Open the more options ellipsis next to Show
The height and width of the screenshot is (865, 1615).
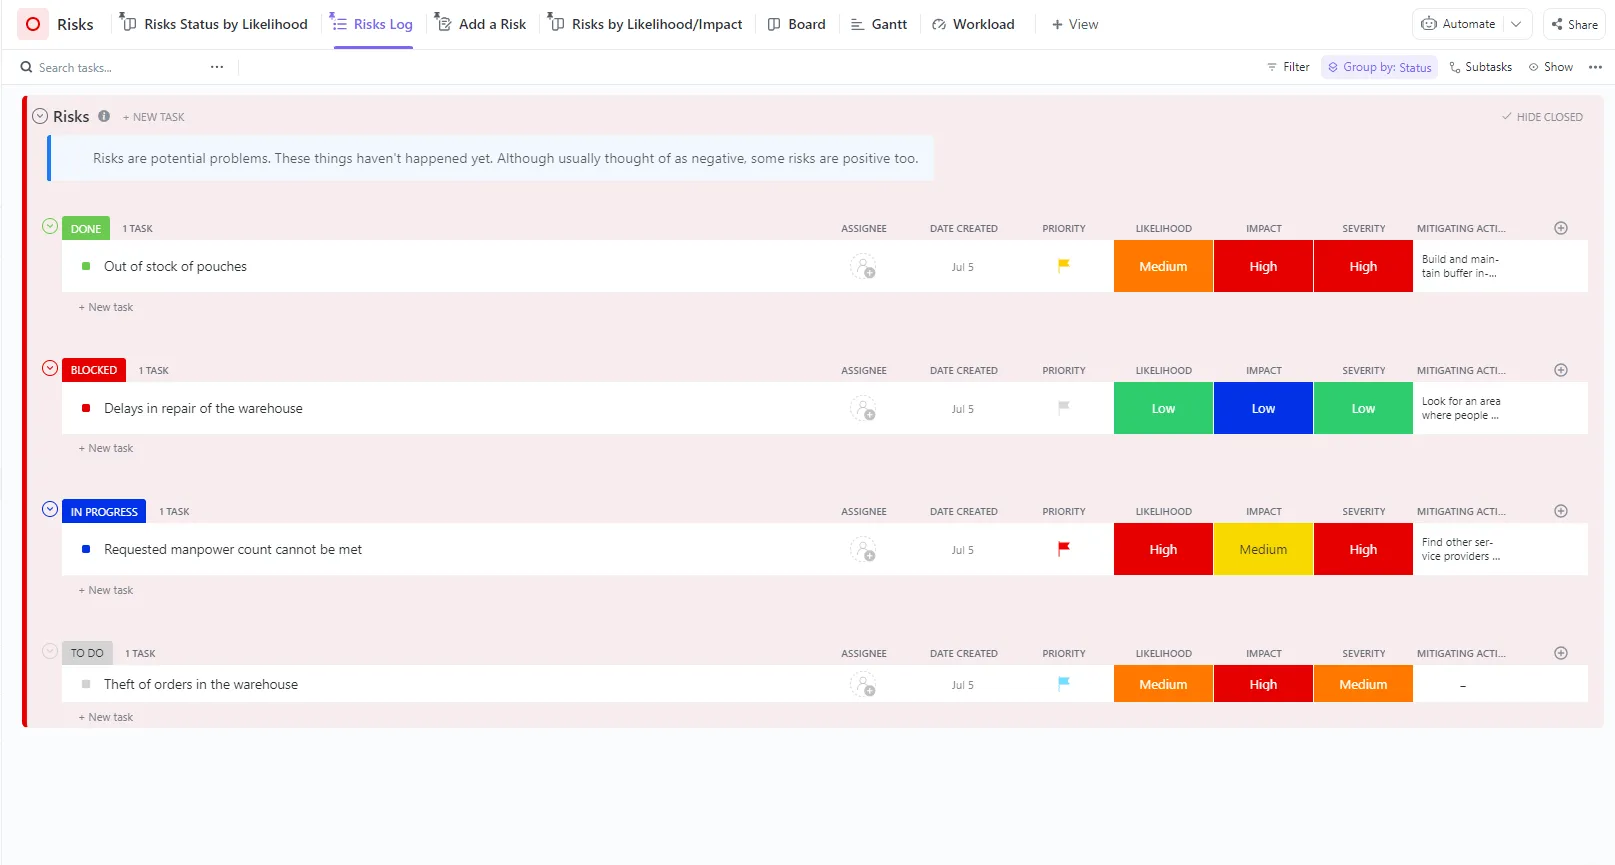(x=1595, y=67)
